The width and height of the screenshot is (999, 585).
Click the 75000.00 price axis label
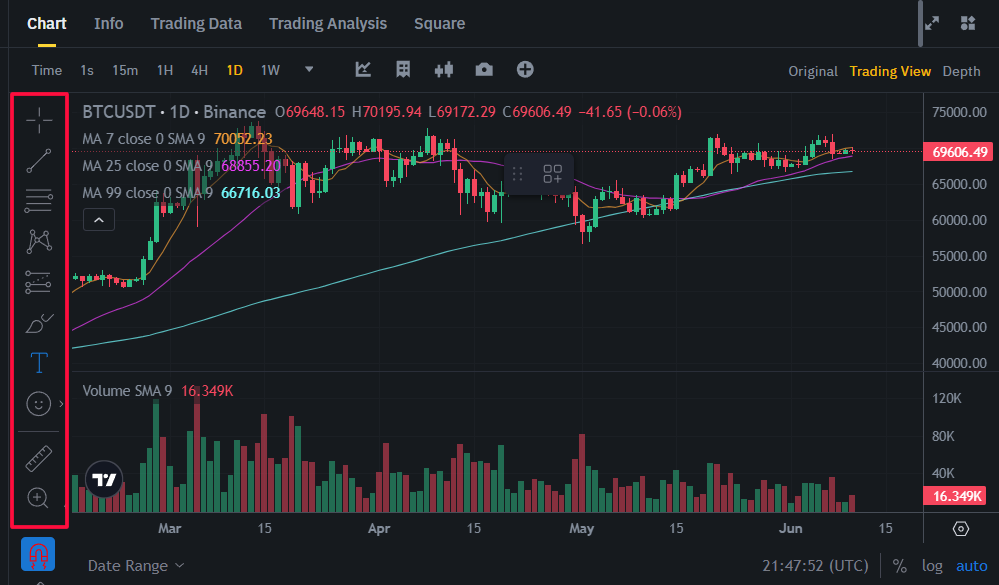pos(959,112)
